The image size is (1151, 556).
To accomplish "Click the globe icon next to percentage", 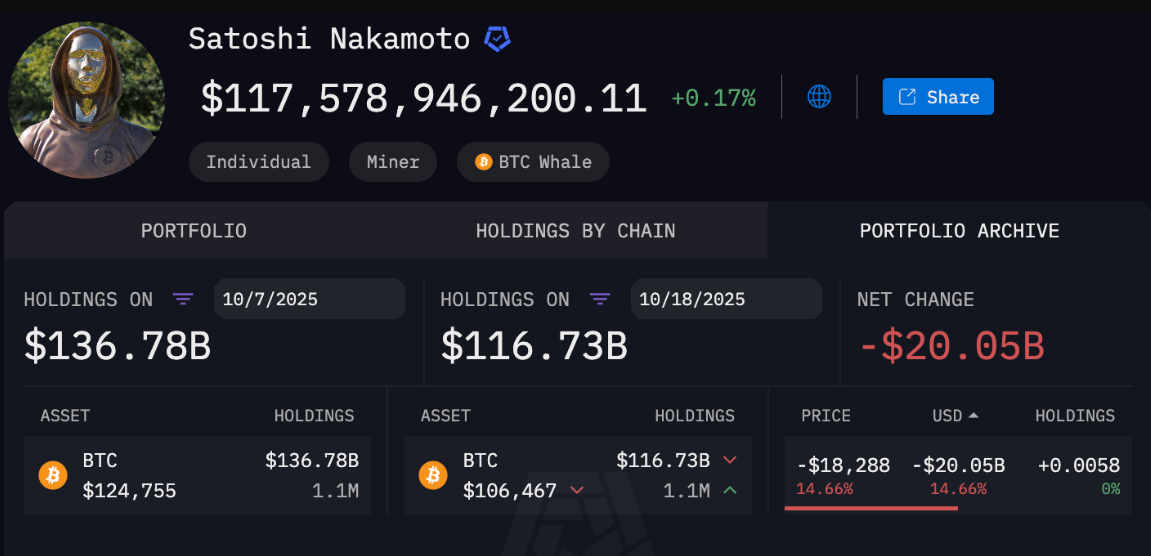I will [x=819, y=97].
